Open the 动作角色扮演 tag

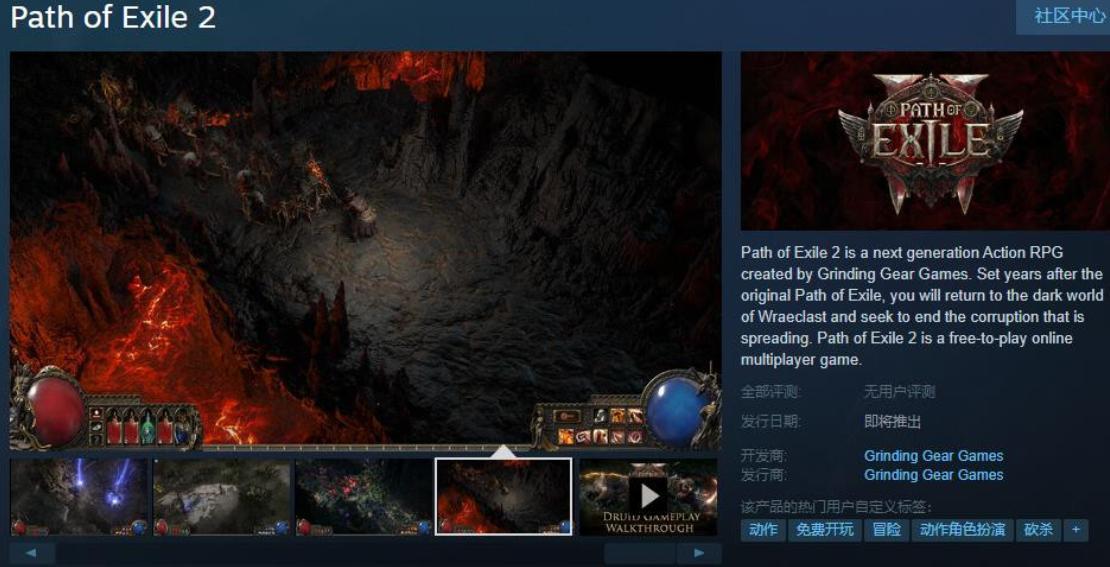pos(962,530)
